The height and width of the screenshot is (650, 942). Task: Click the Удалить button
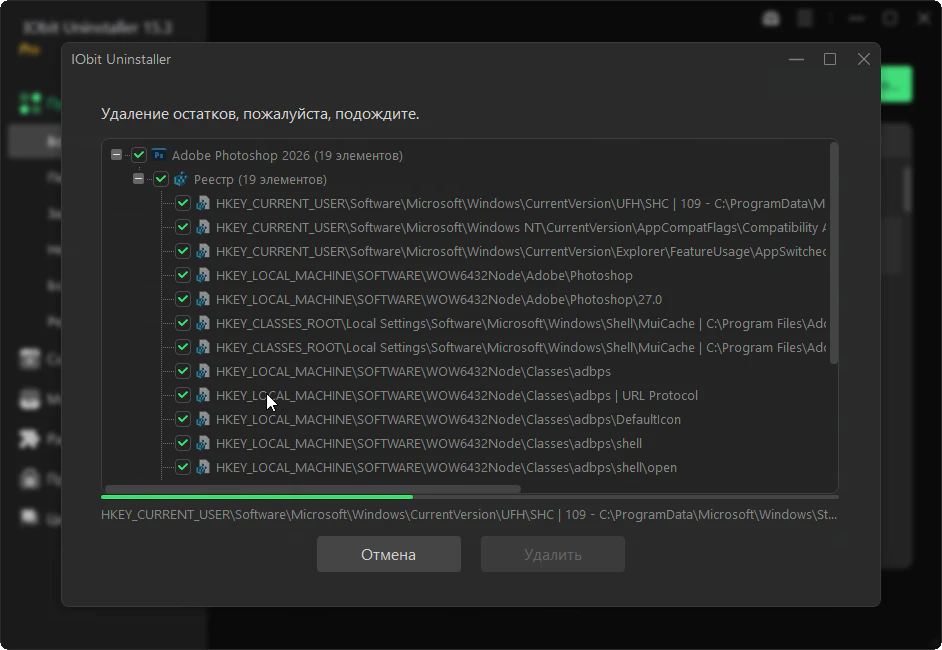(x=552, y=554)
